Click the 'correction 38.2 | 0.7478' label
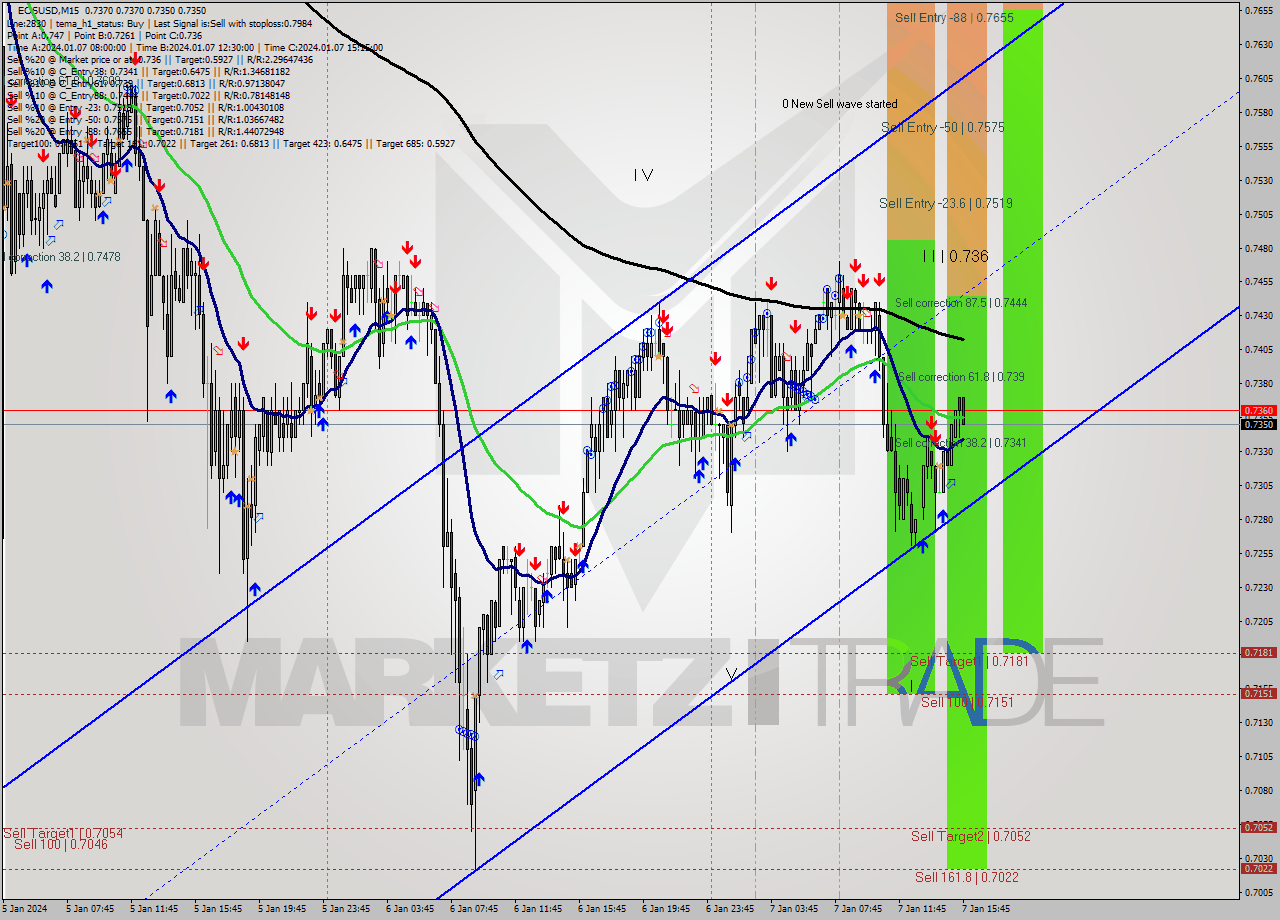 [62, 257]
